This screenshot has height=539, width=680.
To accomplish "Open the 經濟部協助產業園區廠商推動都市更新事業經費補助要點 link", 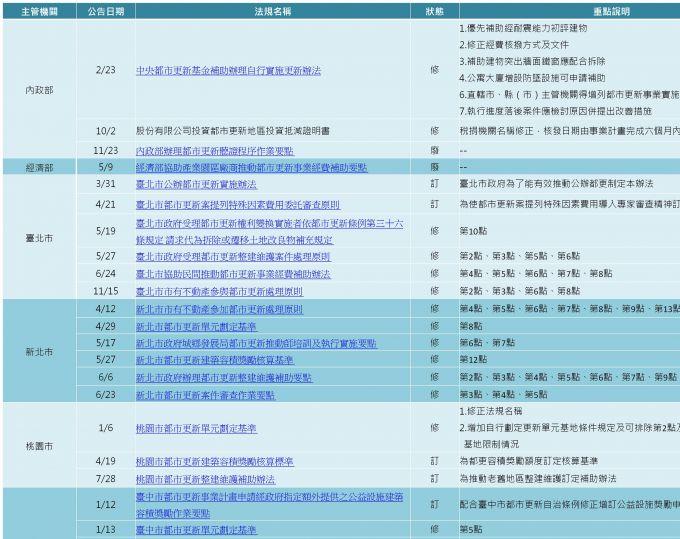I will click(x=252, y=168).
